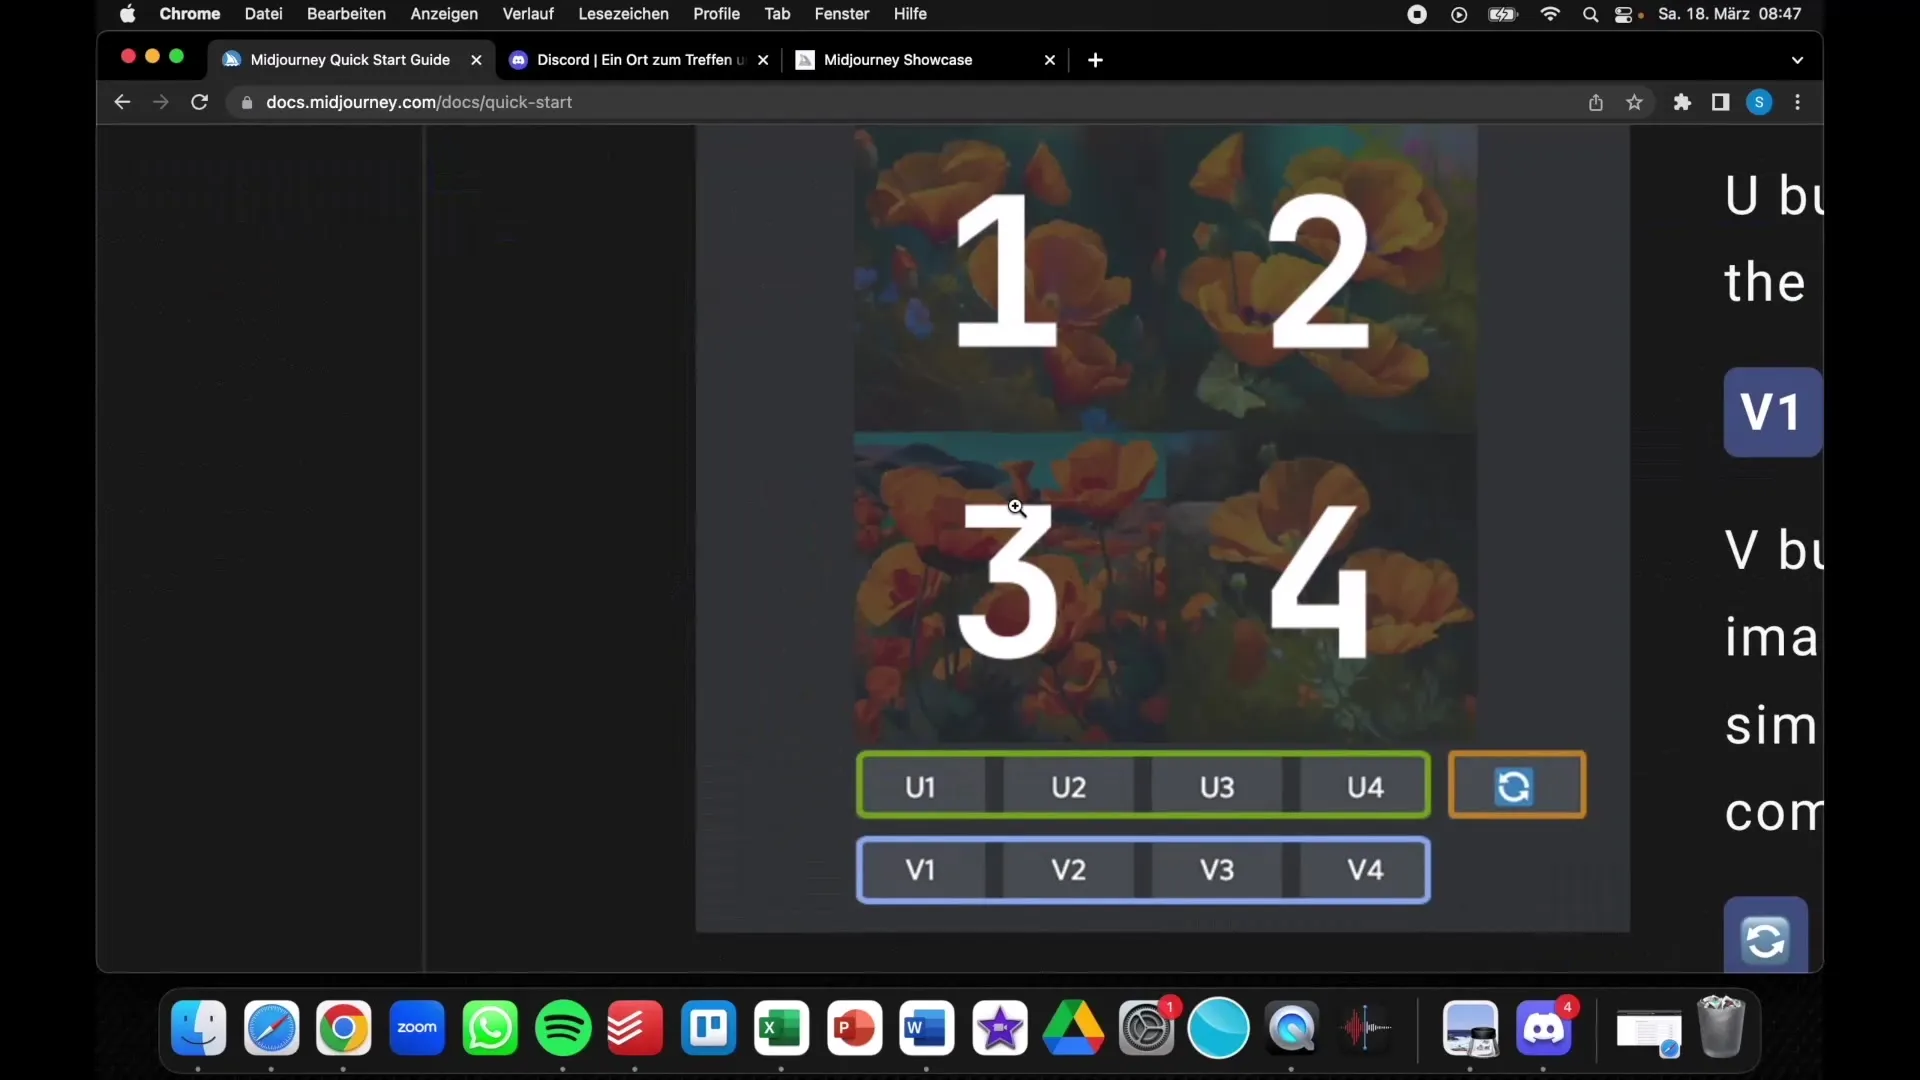Open the Chrome application menu
Image resolution: width=1920 pixels, height=1080 pixels.
(x=189, y=14)
